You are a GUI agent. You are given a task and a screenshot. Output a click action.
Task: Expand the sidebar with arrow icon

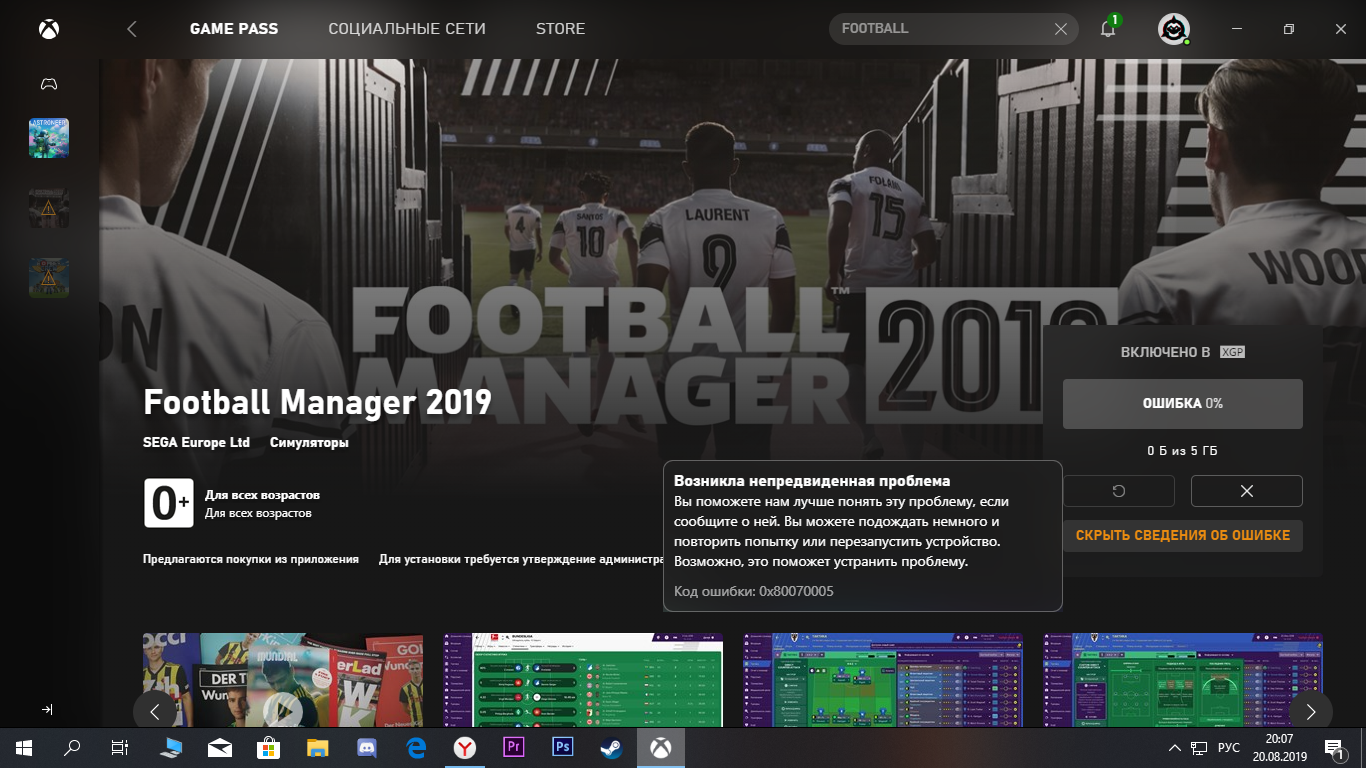click(x=47, y=709)
